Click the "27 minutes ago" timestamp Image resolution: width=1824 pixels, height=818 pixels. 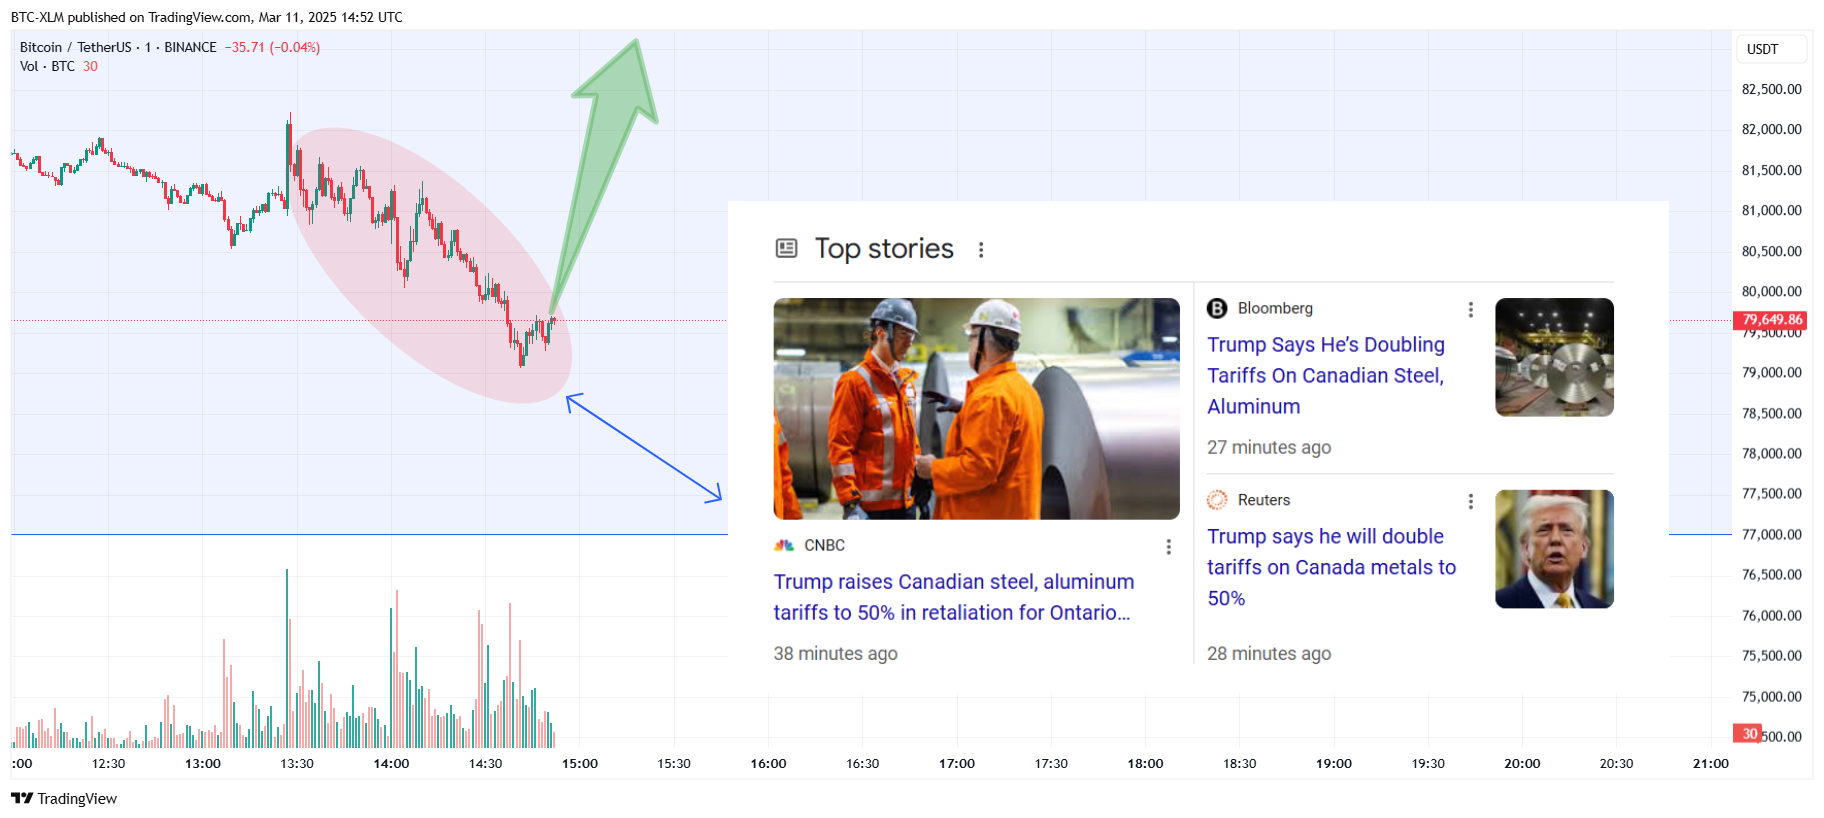[x=1269, y=448]
